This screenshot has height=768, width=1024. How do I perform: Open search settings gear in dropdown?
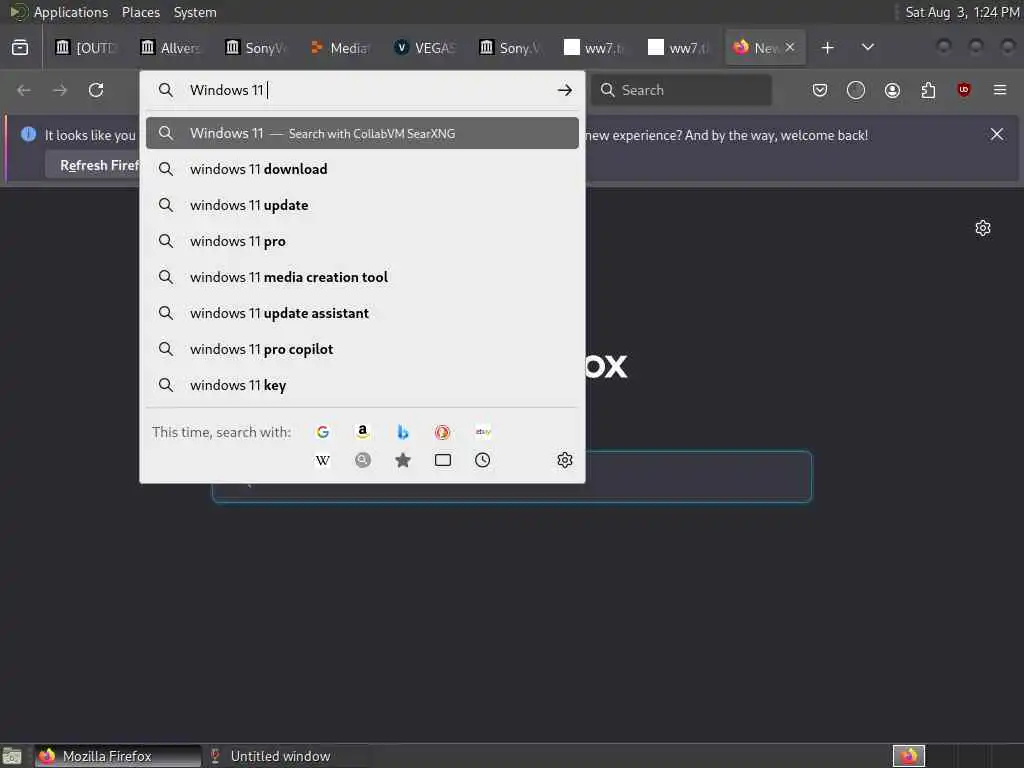click(x=565, y=460)
